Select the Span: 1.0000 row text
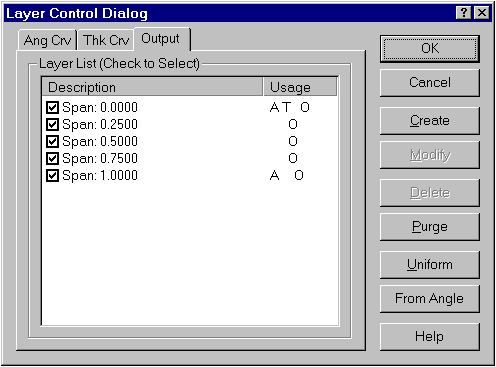 100,175
